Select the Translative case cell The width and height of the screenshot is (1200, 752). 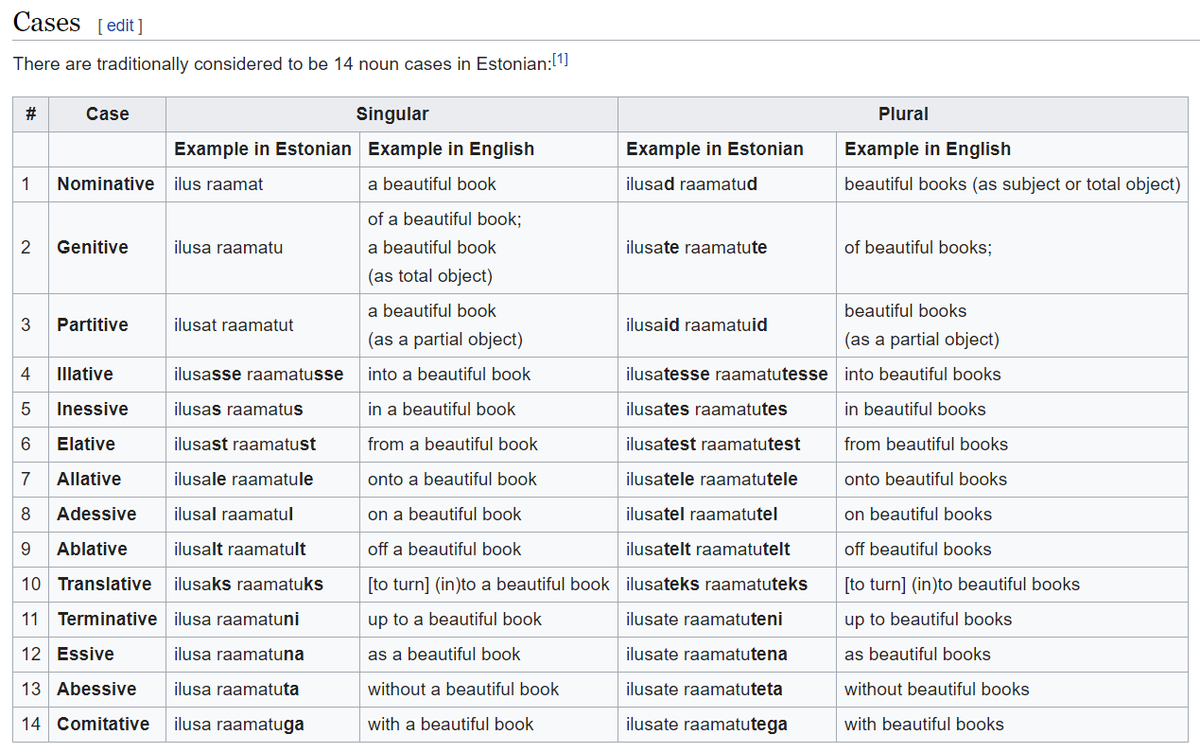[105, 584]
